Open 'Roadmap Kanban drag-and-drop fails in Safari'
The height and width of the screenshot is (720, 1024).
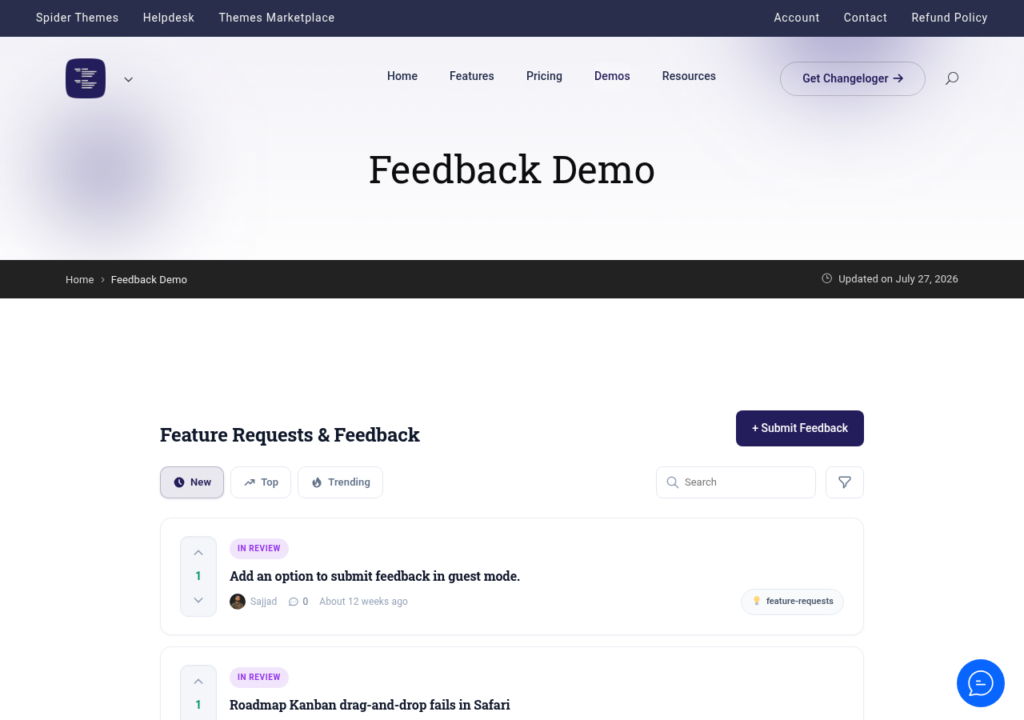pyautogui.click(x=370, y=705)
